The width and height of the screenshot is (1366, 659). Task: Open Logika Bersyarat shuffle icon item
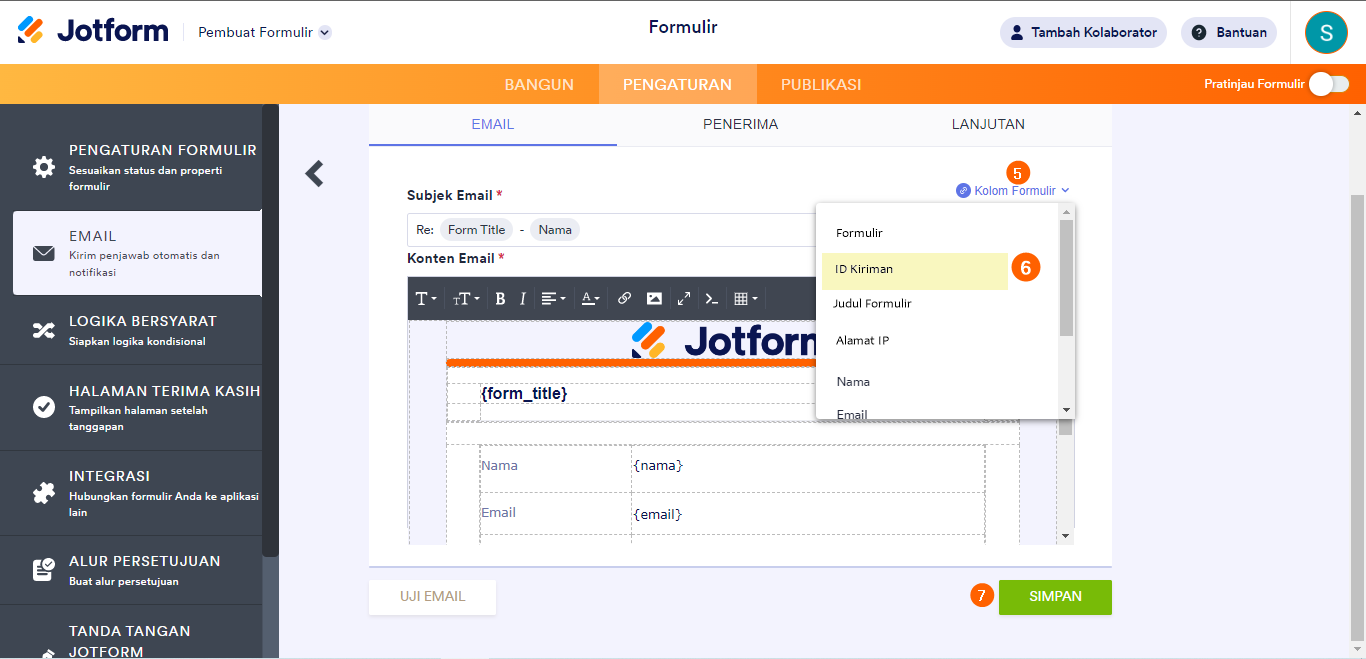131,330
